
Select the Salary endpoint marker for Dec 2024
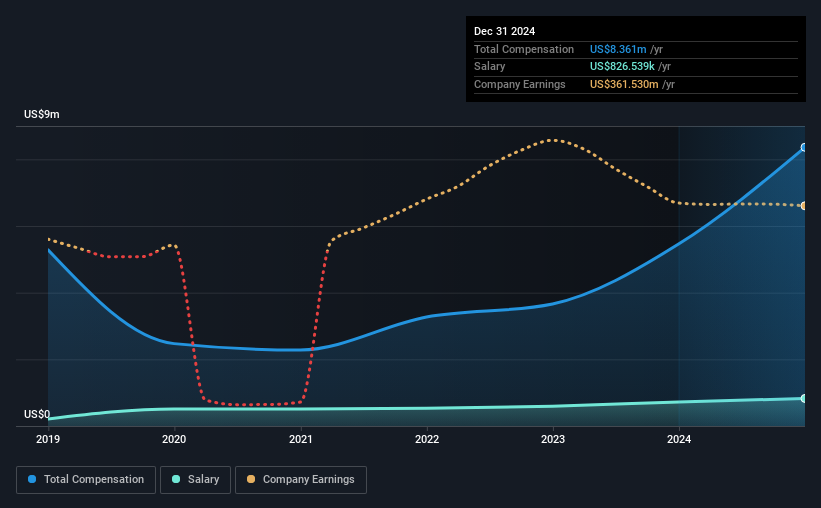click(804, 399)
